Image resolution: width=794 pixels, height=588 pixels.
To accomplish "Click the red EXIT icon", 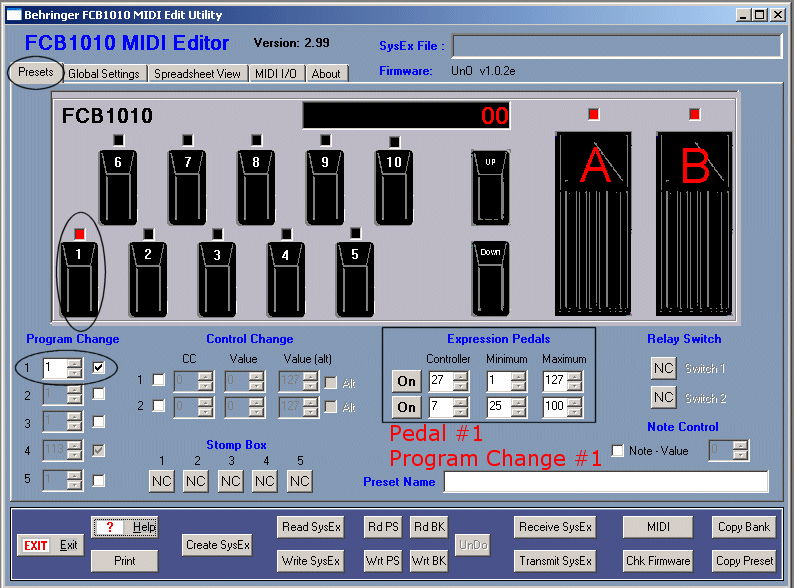I will point(35,545).
